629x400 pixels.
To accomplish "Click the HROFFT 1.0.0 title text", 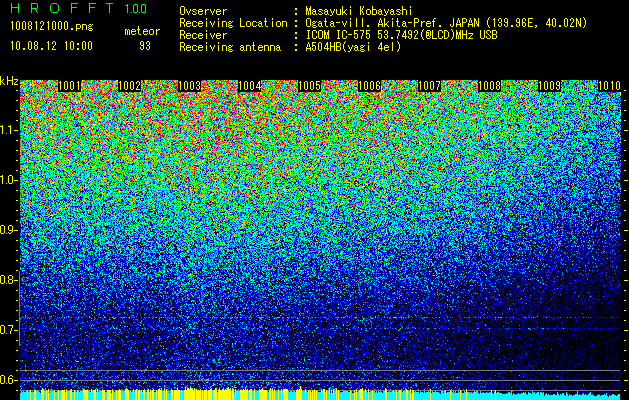I will pyautogui.click(x=79, y=8).
